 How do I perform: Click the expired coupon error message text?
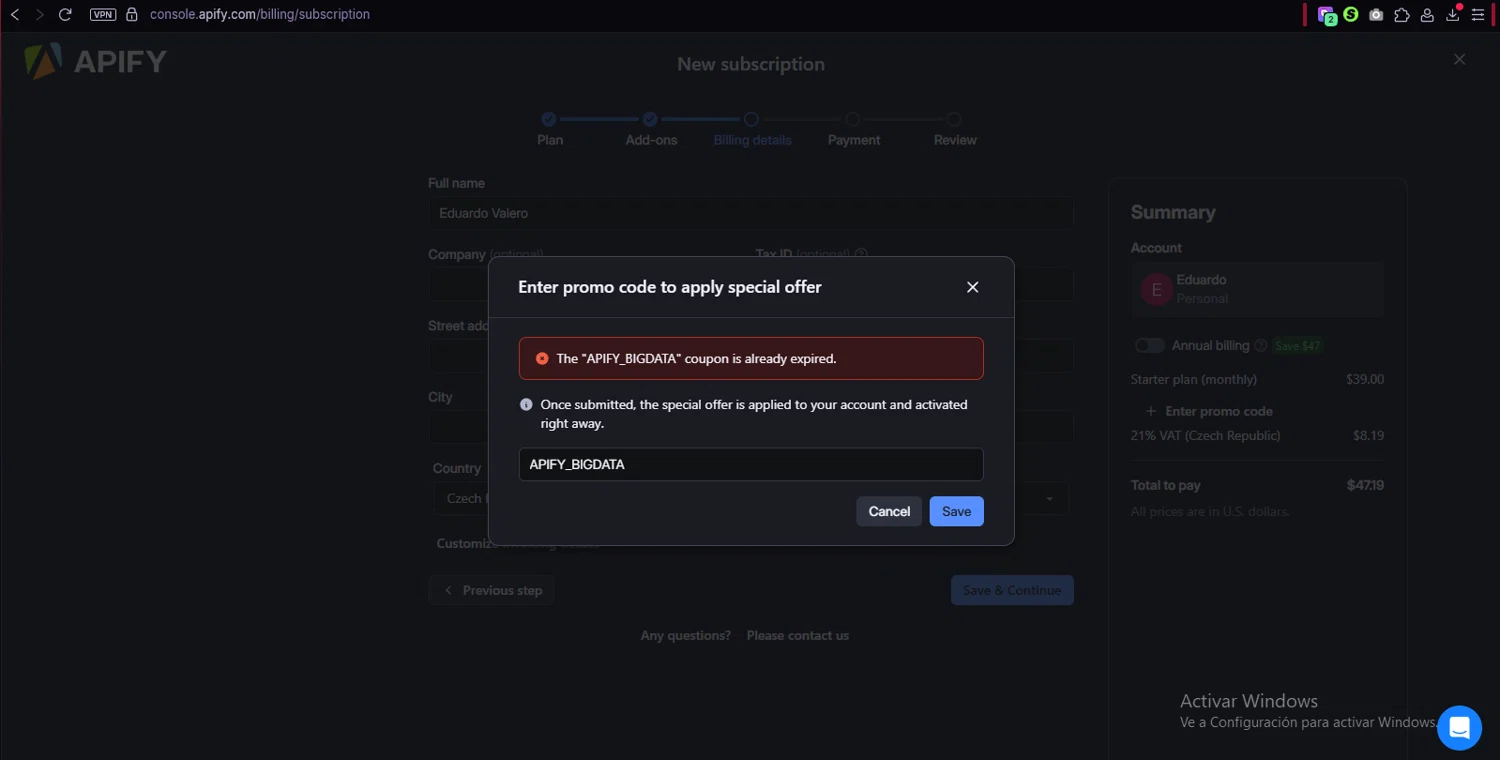[x=696, y=358]
